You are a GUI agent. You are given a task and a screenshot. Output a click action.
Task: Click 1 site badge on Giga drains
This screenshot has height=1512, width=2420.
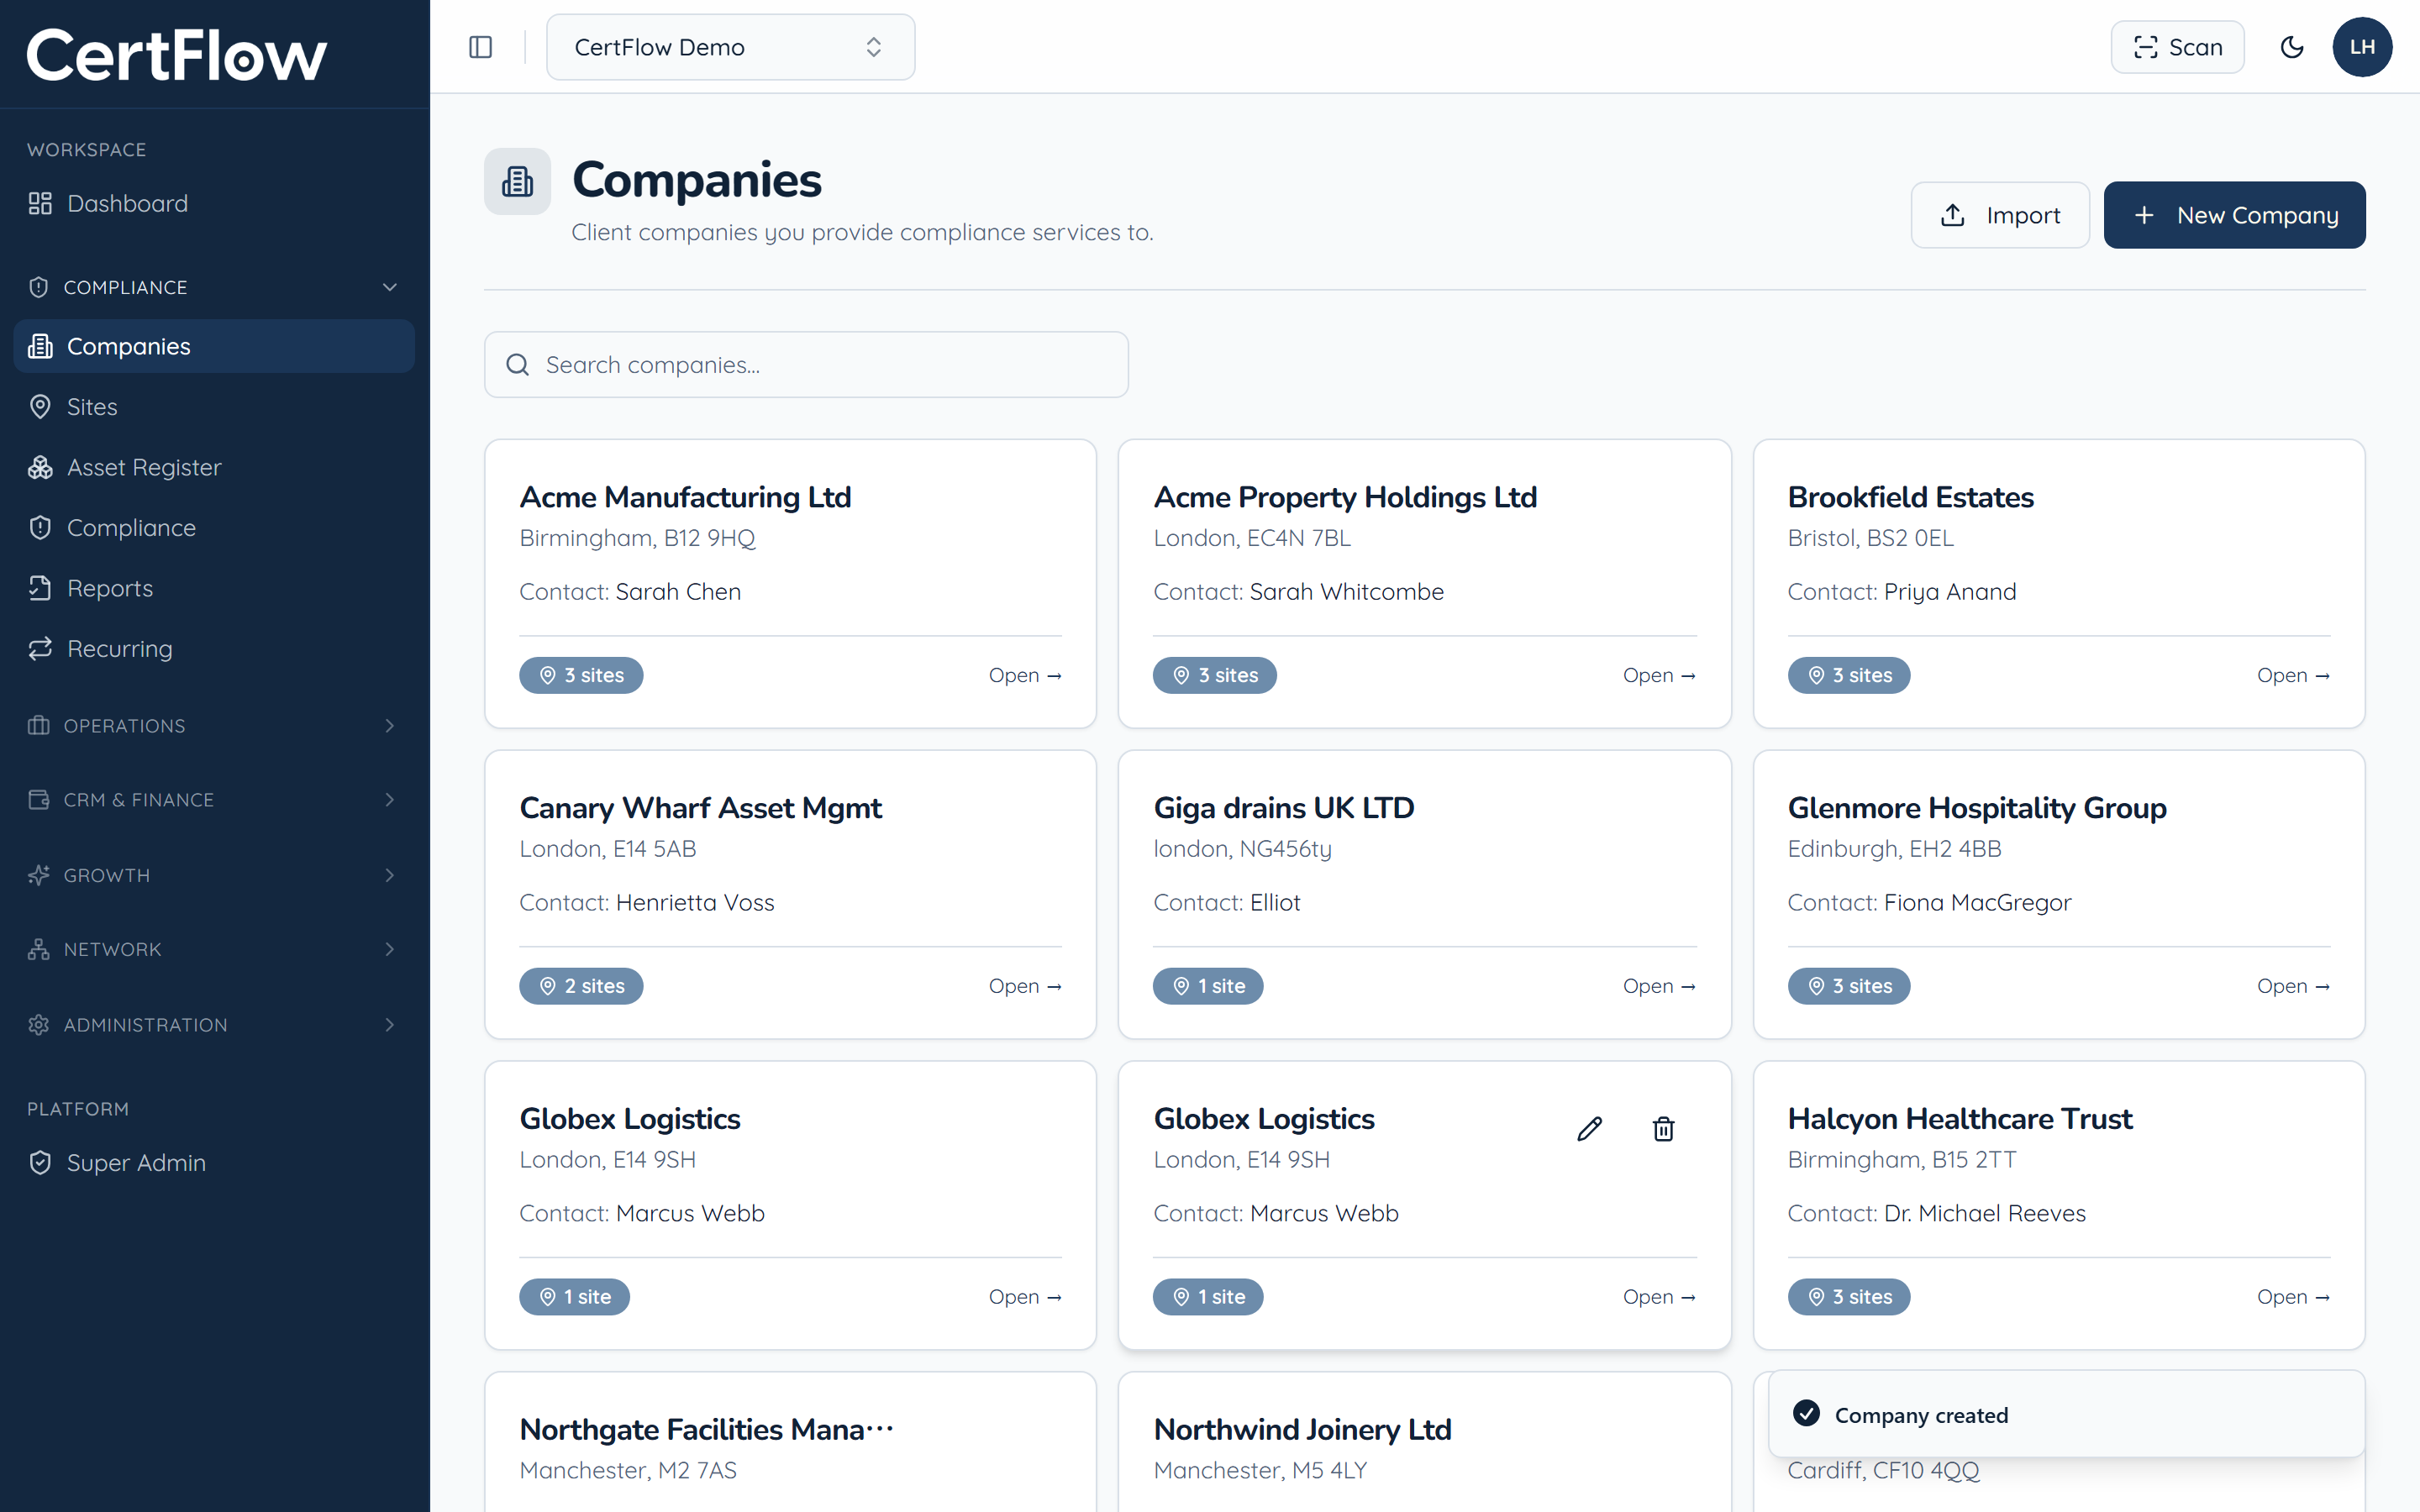(1208, 986)
